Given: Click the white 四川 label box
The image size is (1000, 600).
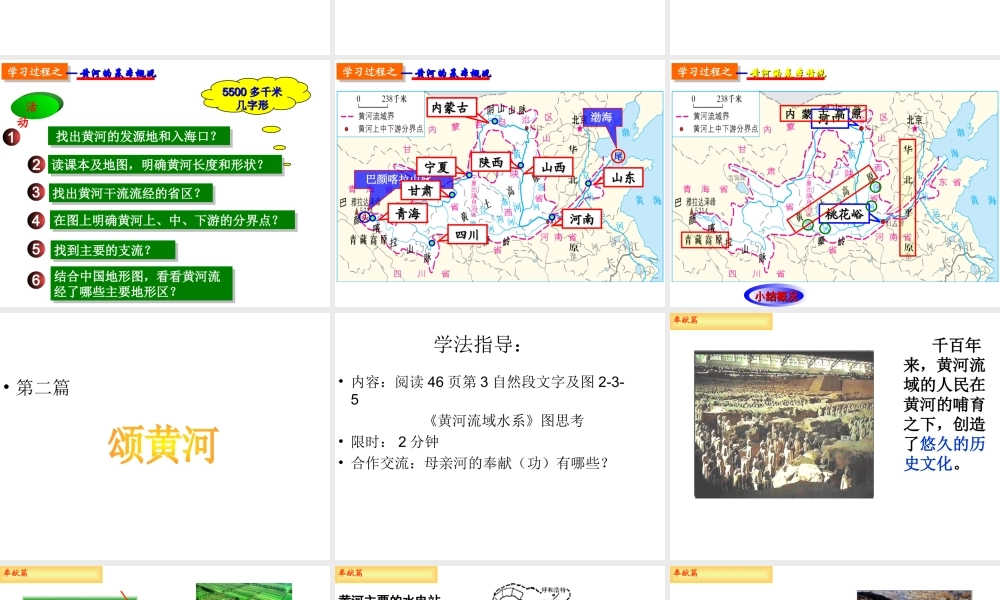Looking at the screenshot, I should point(467,235).
